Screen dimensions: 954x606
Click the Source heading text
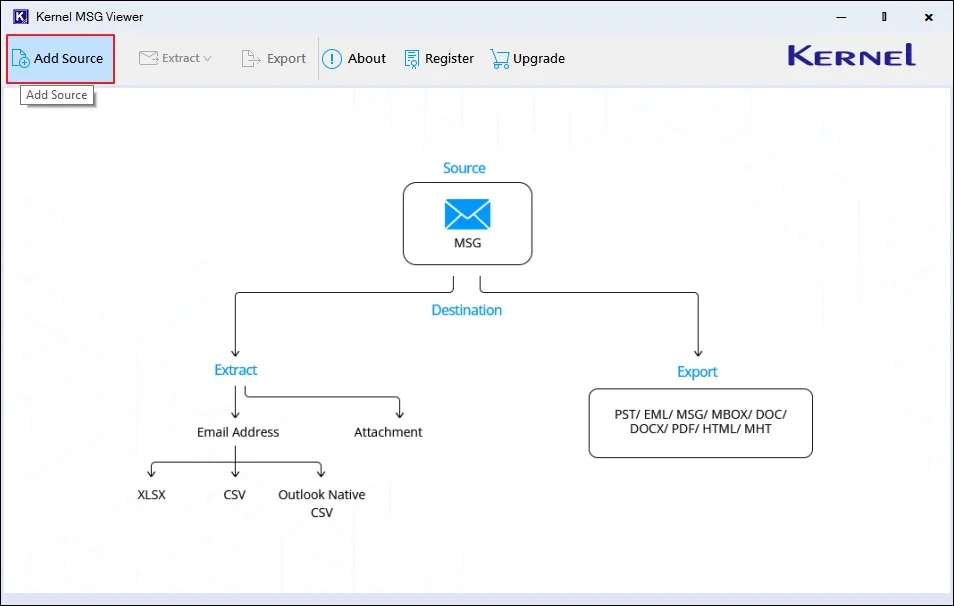pos(464,168)
